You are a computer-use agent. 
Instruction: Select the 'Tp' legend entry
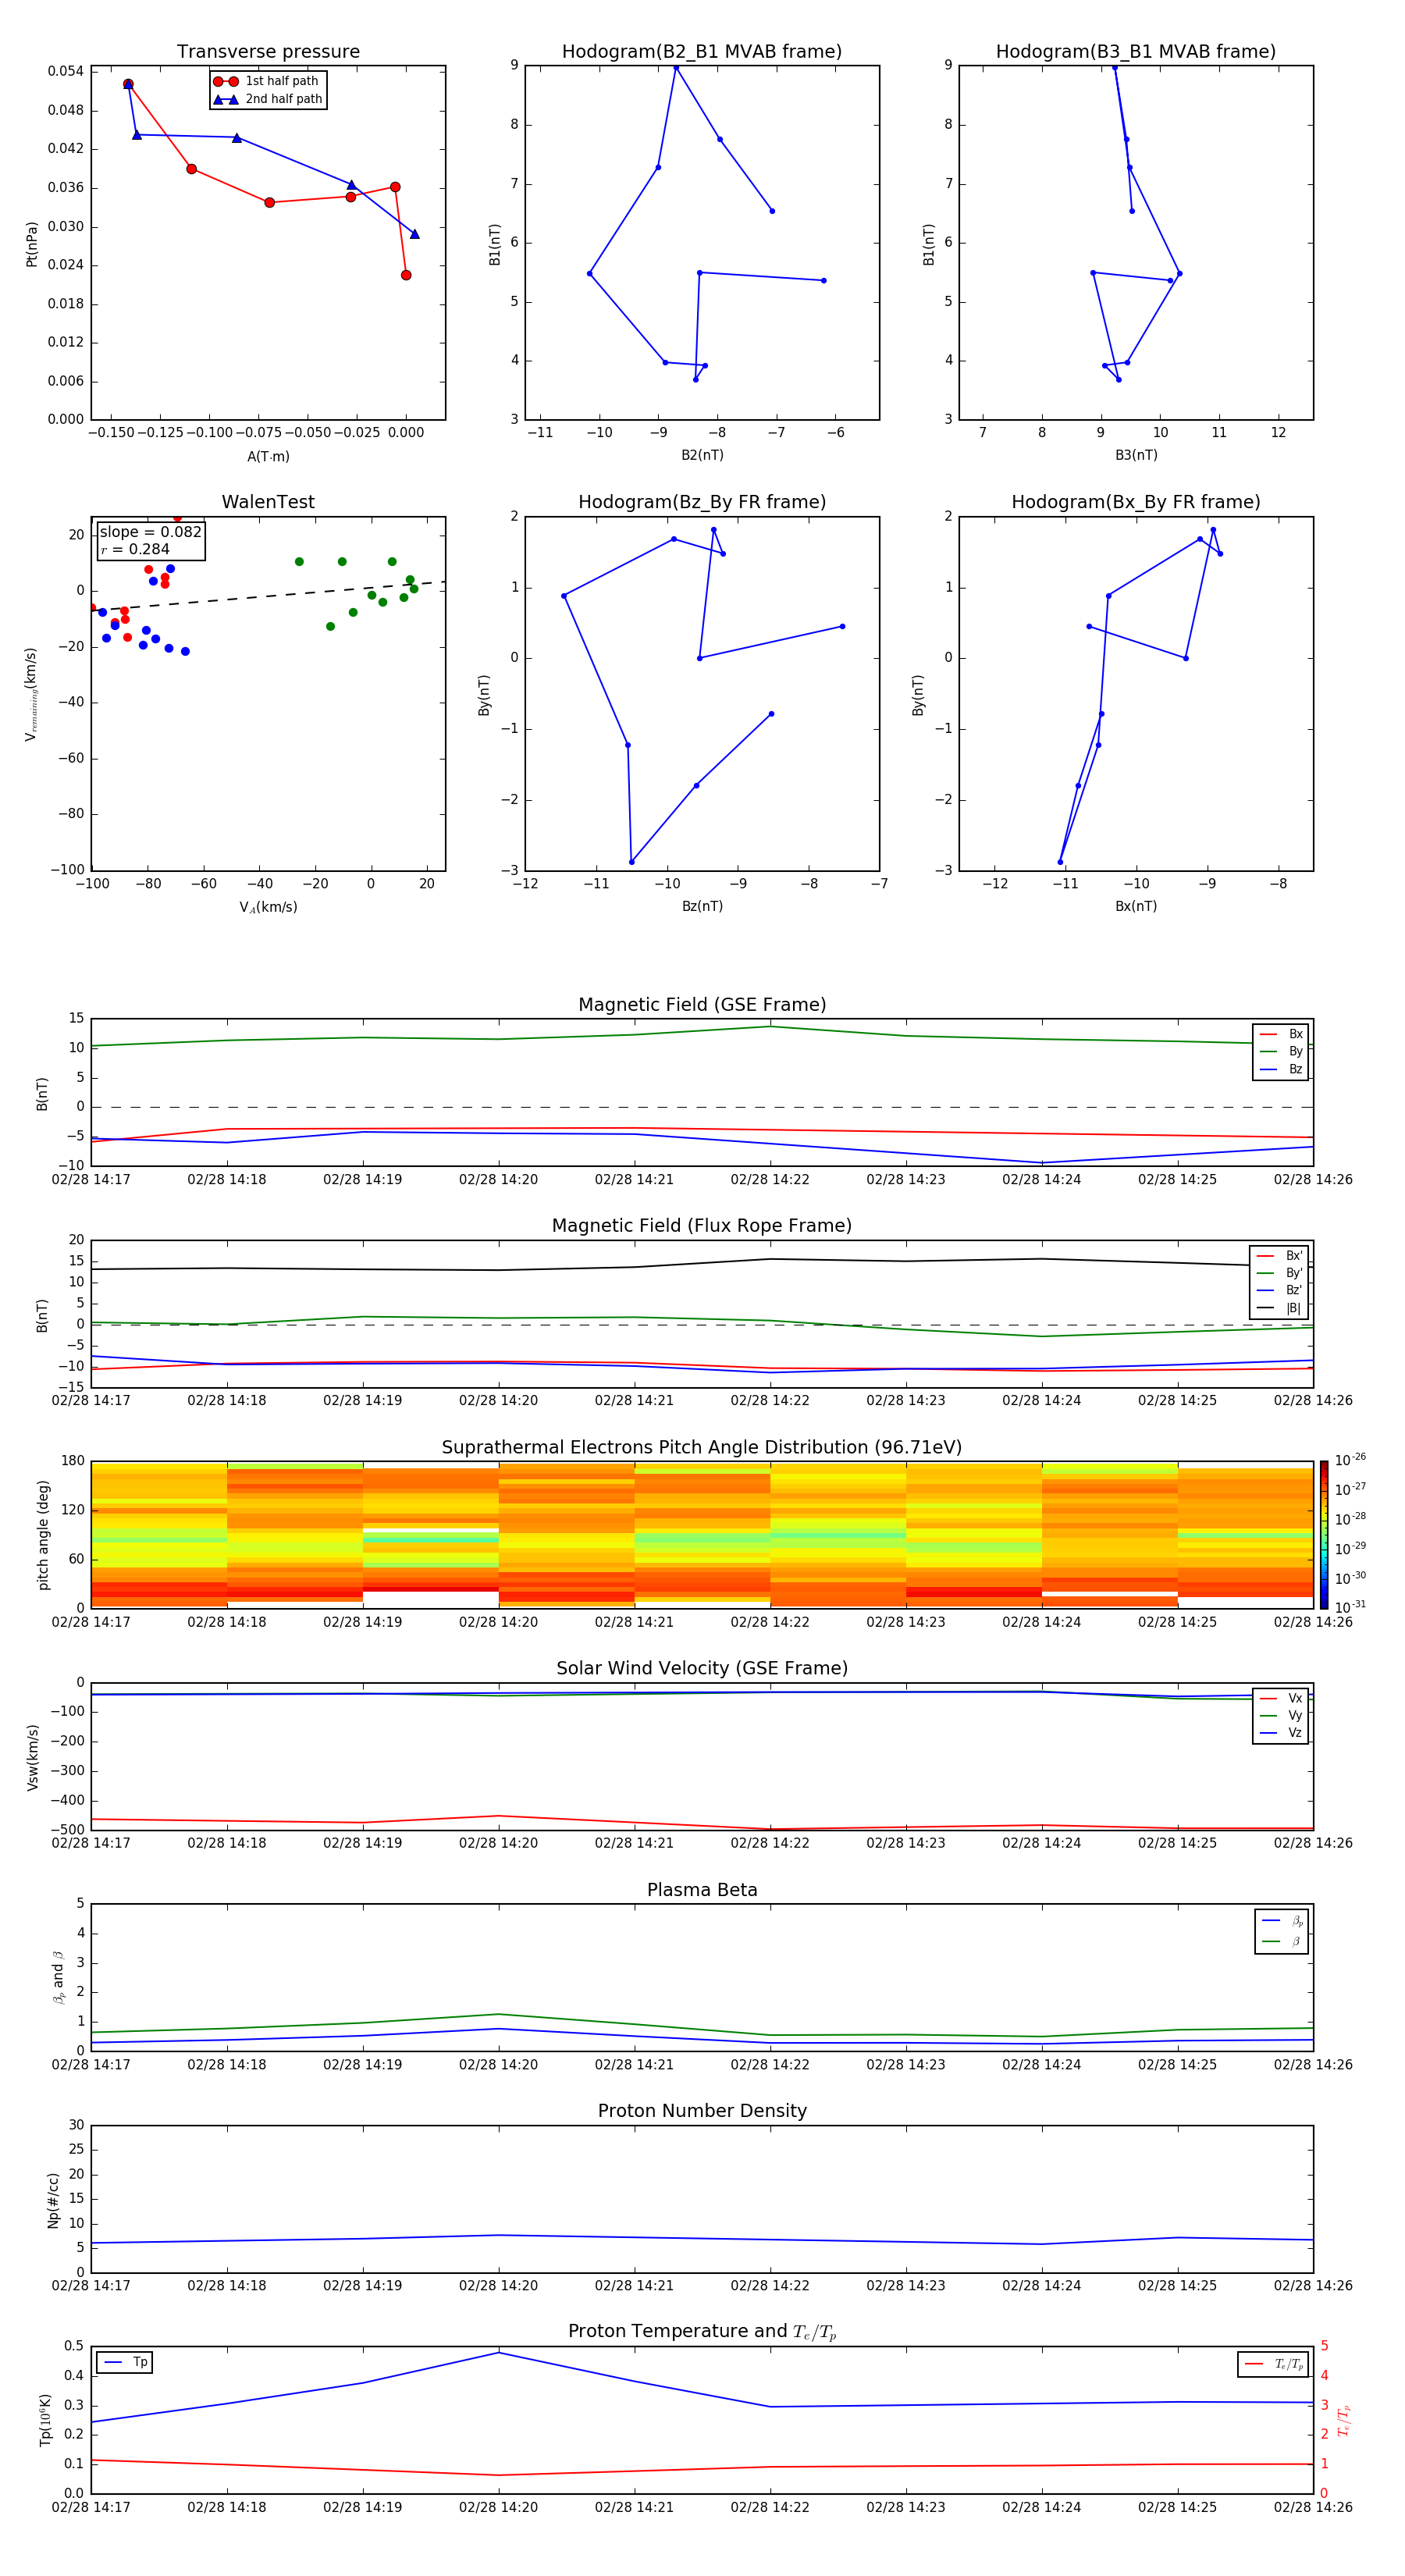coord(125,2363)
